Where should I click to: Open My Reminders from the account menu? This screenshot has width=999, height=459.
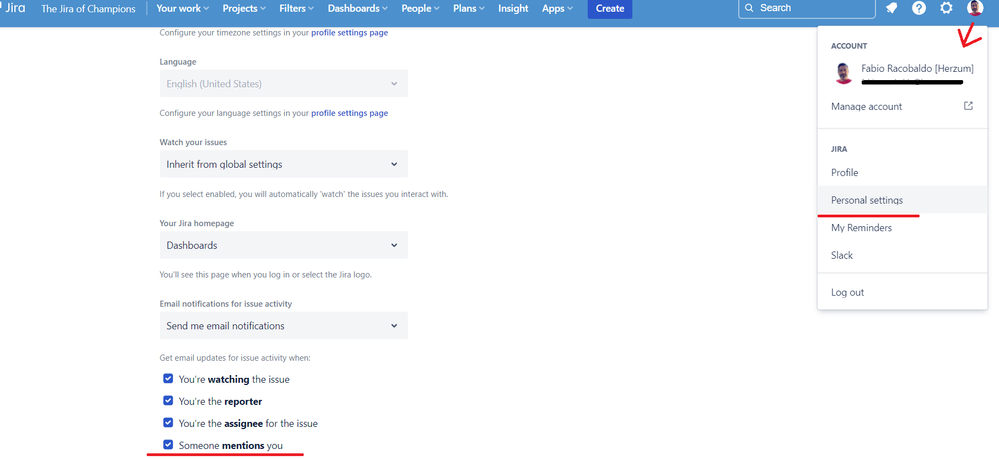(902, 228)
